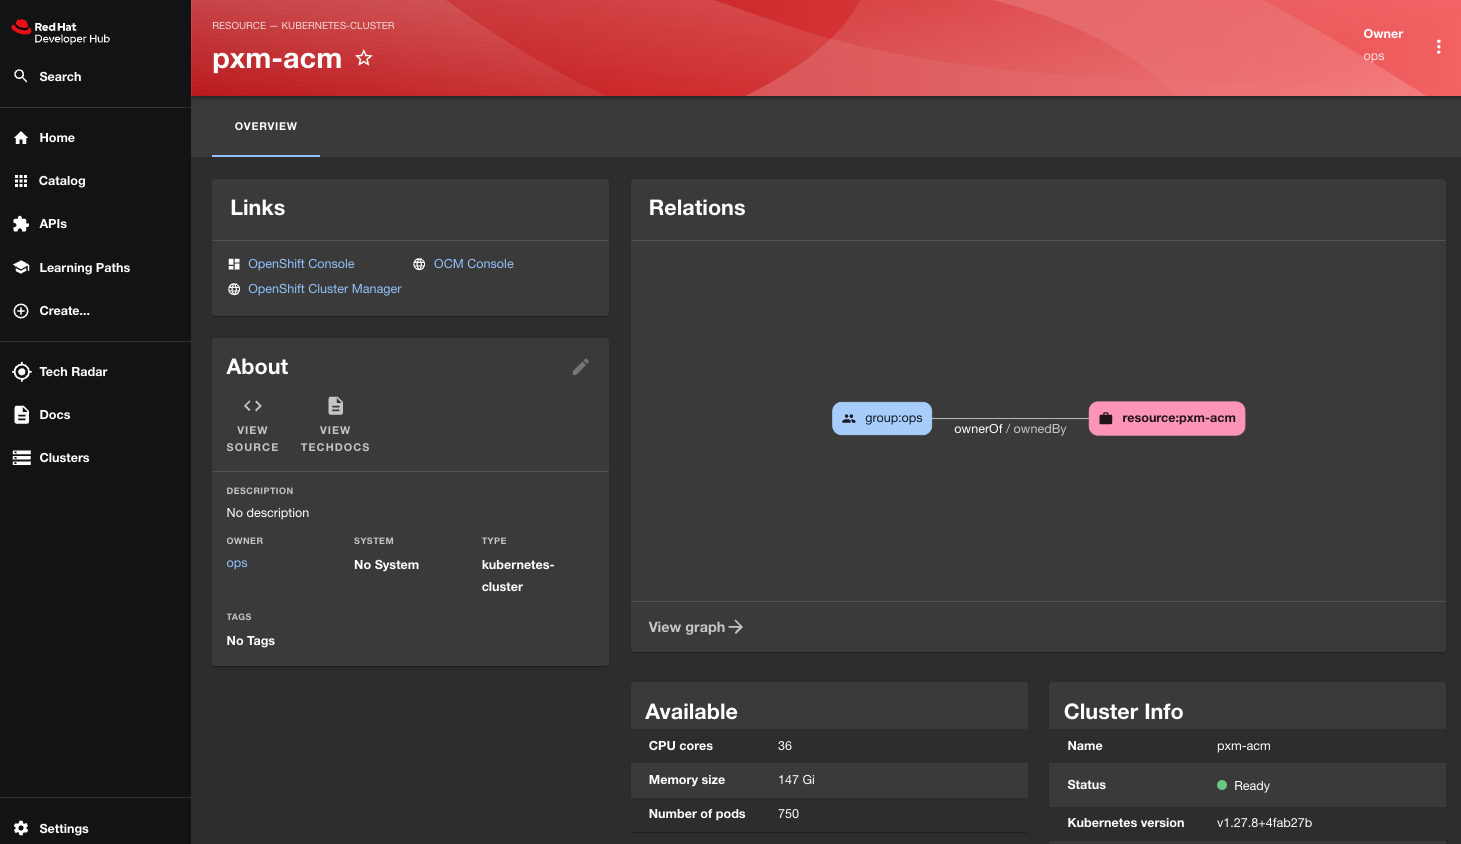This screenshot has width=1461, height=844.
Task: Open the OpenShift Console link
Action: pyautogui.click(x=301, y=264)
